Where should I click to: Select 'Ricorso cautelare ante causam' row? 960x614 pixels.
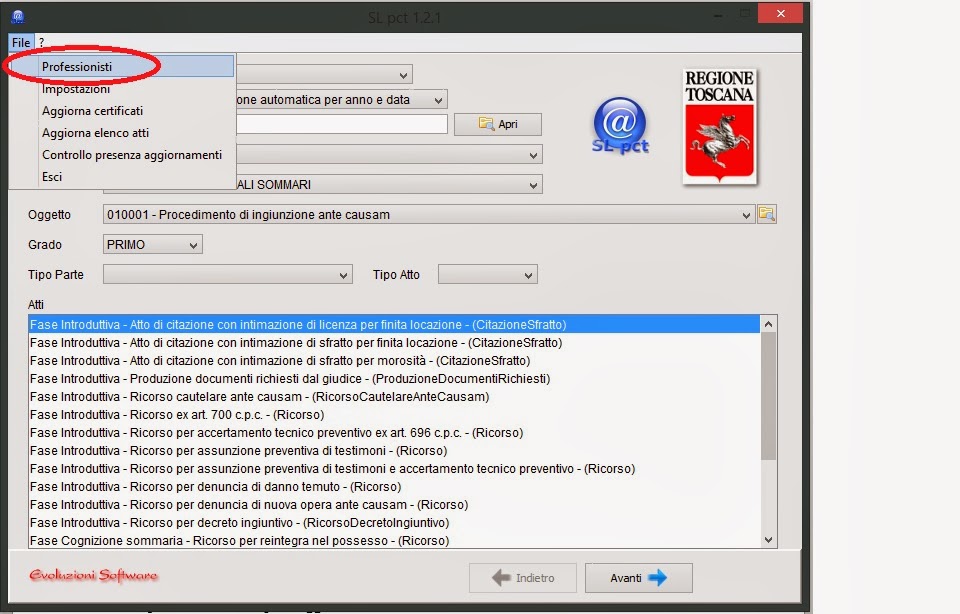coord(394,397)
